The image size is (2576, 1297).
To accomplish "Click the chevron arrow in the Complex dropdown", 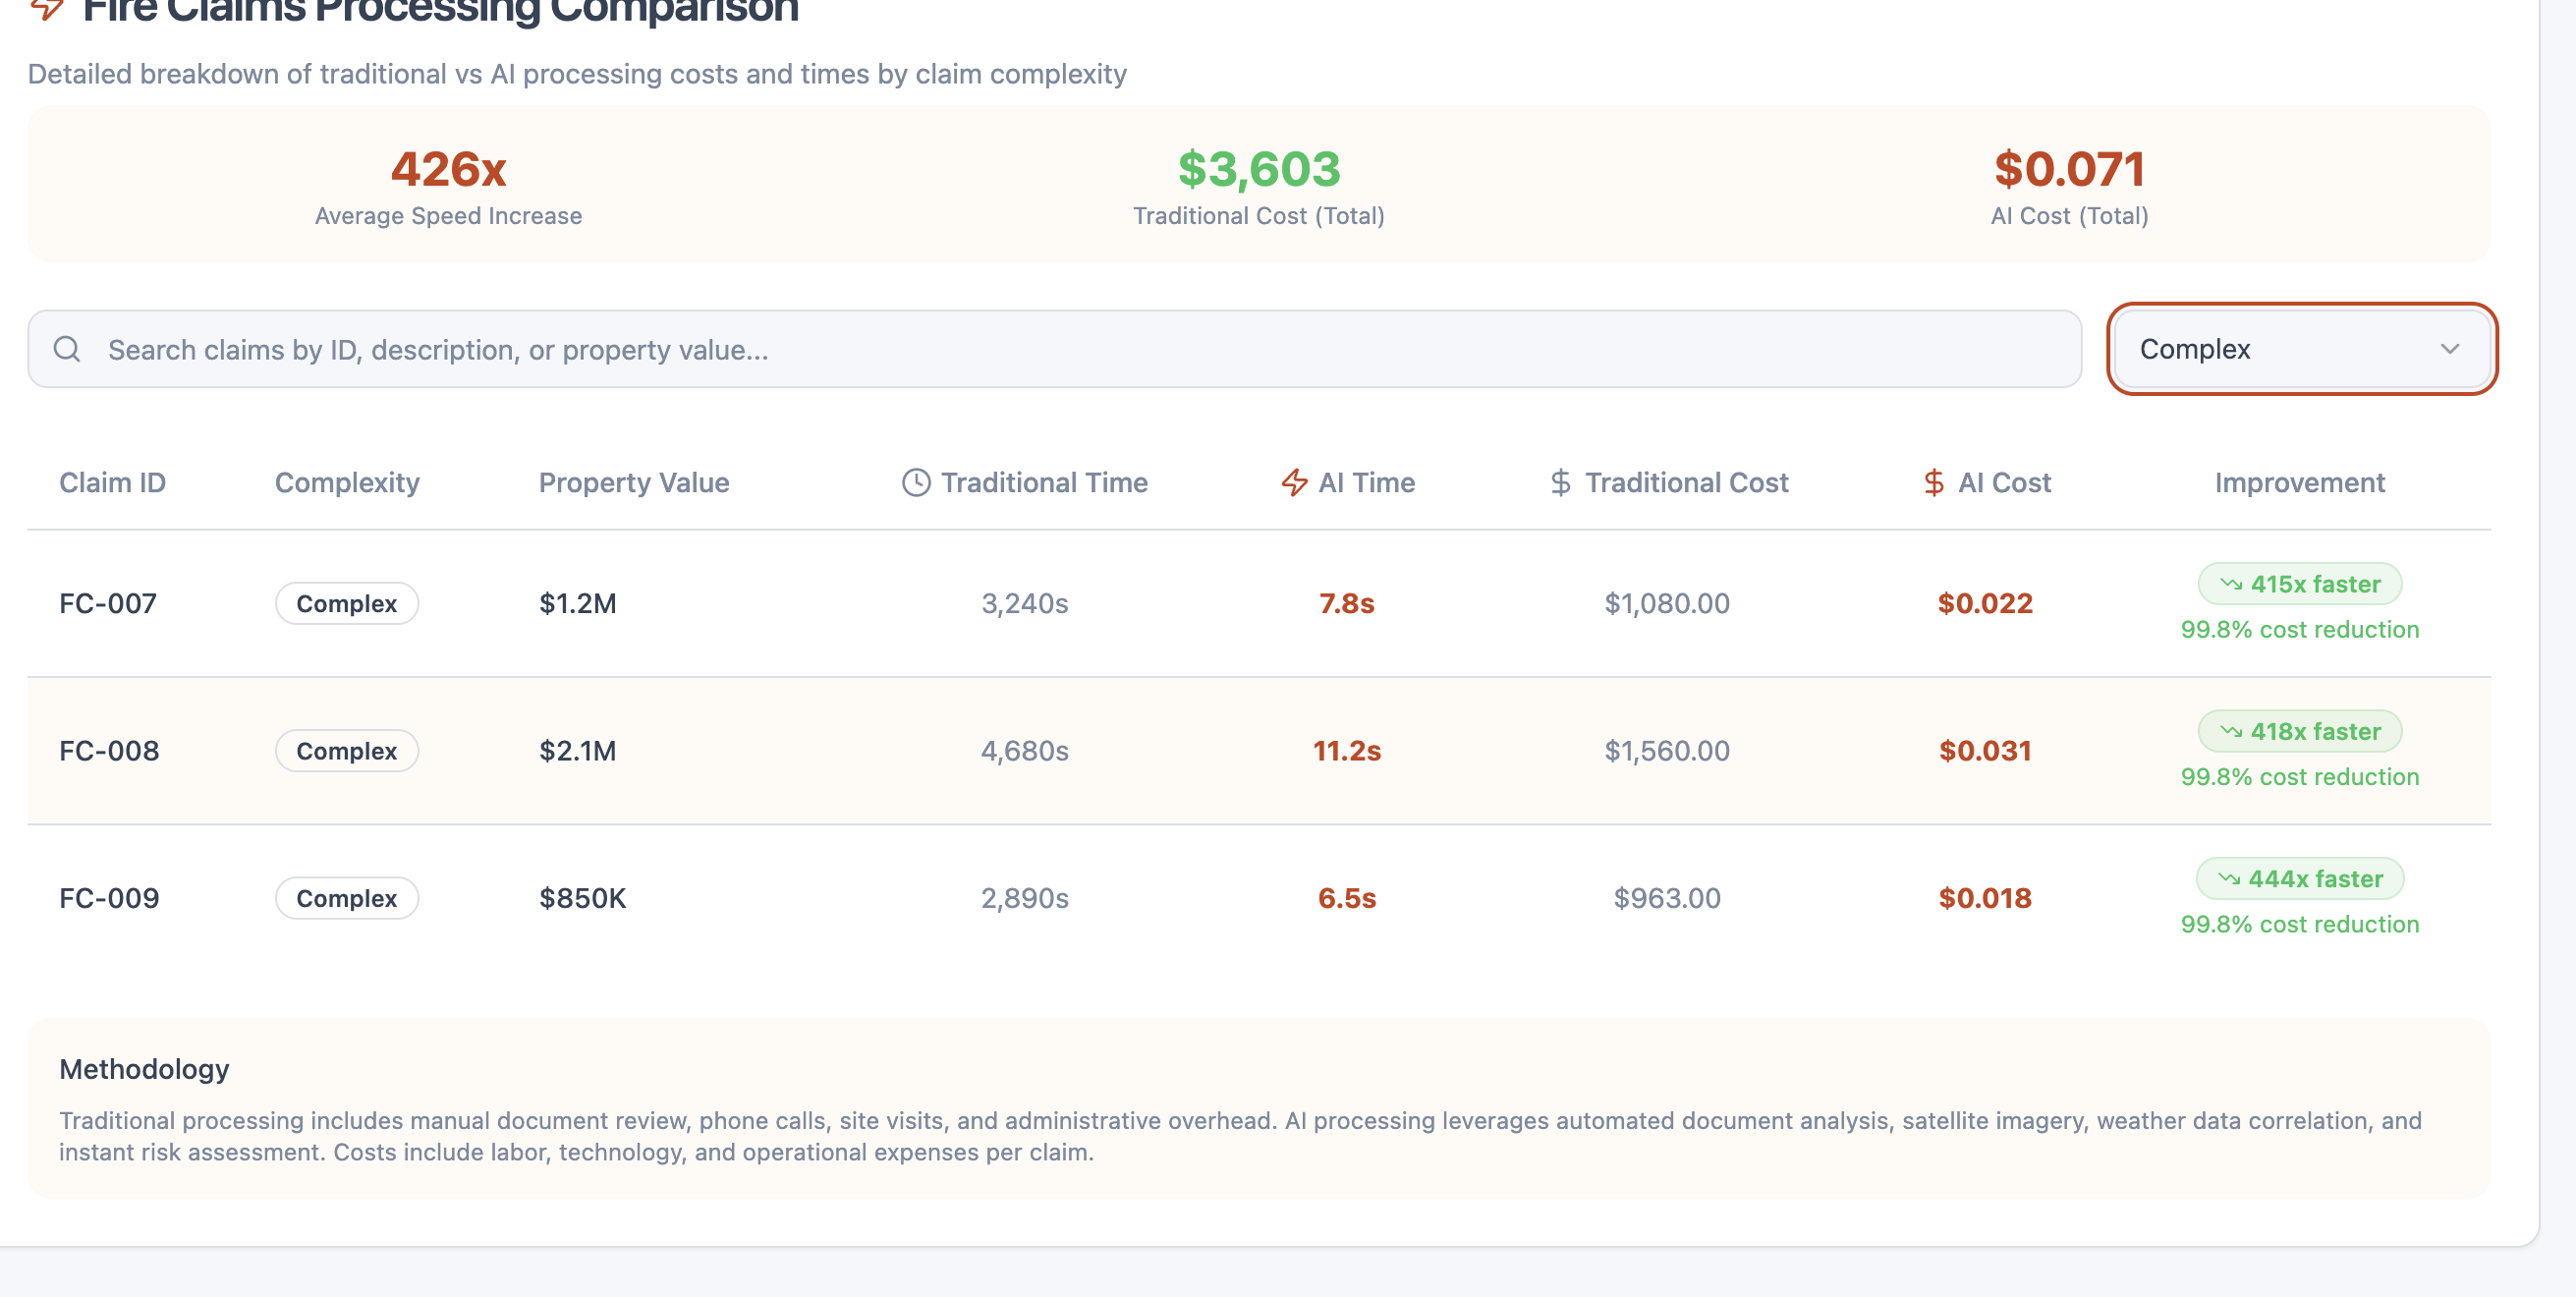I will coord(2449,349).
